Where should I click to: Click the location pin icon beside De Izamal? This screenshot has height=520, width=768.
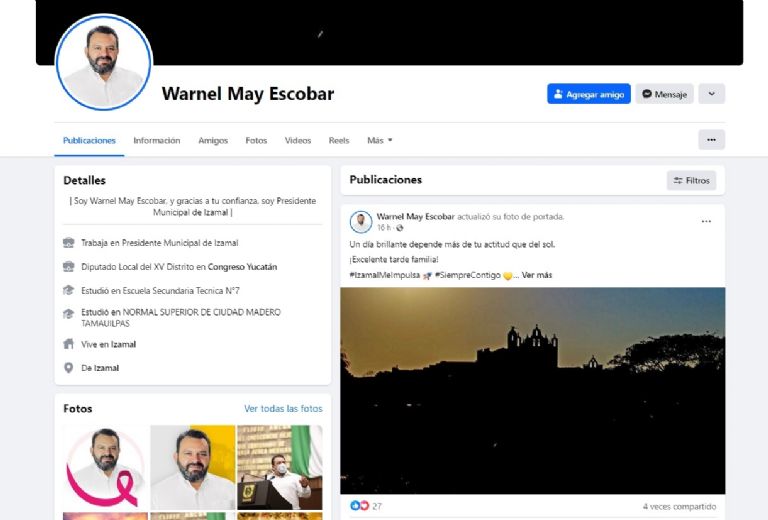click(69, 368)
